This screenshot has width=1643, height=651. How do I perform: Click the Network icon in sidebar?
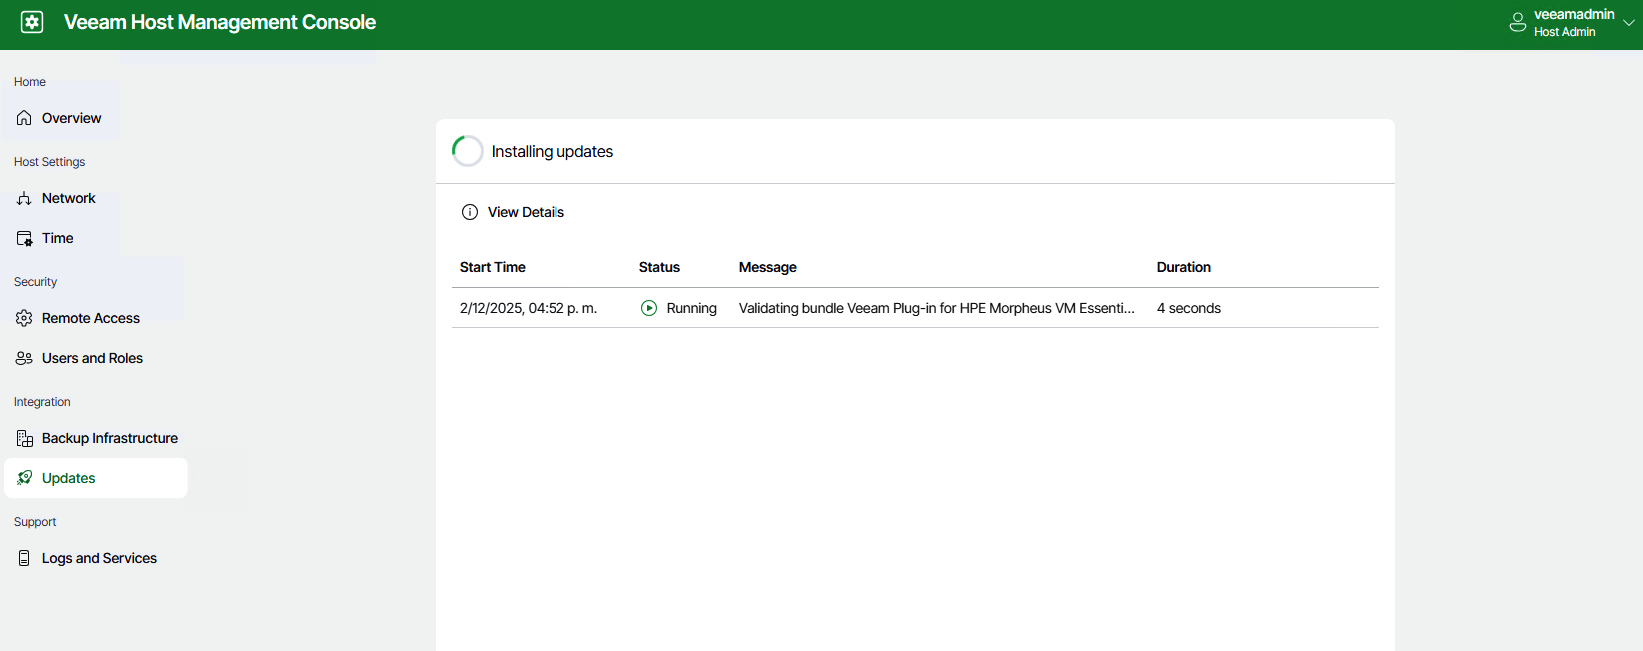[x=24, y=198]
